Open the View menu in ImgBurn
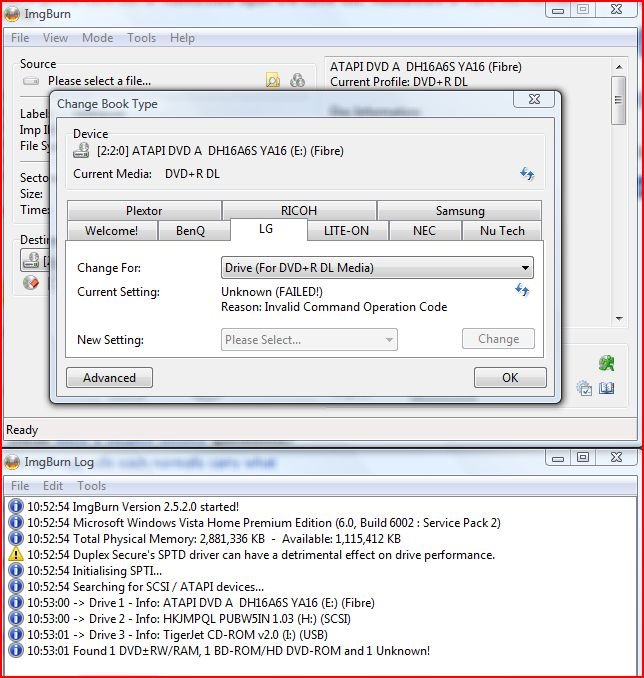Screen dimensions: 644x678 click(55, 38)
